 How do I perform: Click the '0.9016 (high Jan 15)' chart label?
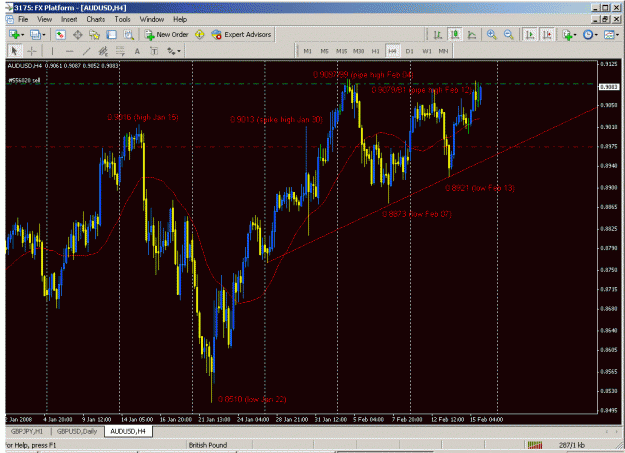tap(143, 117)
